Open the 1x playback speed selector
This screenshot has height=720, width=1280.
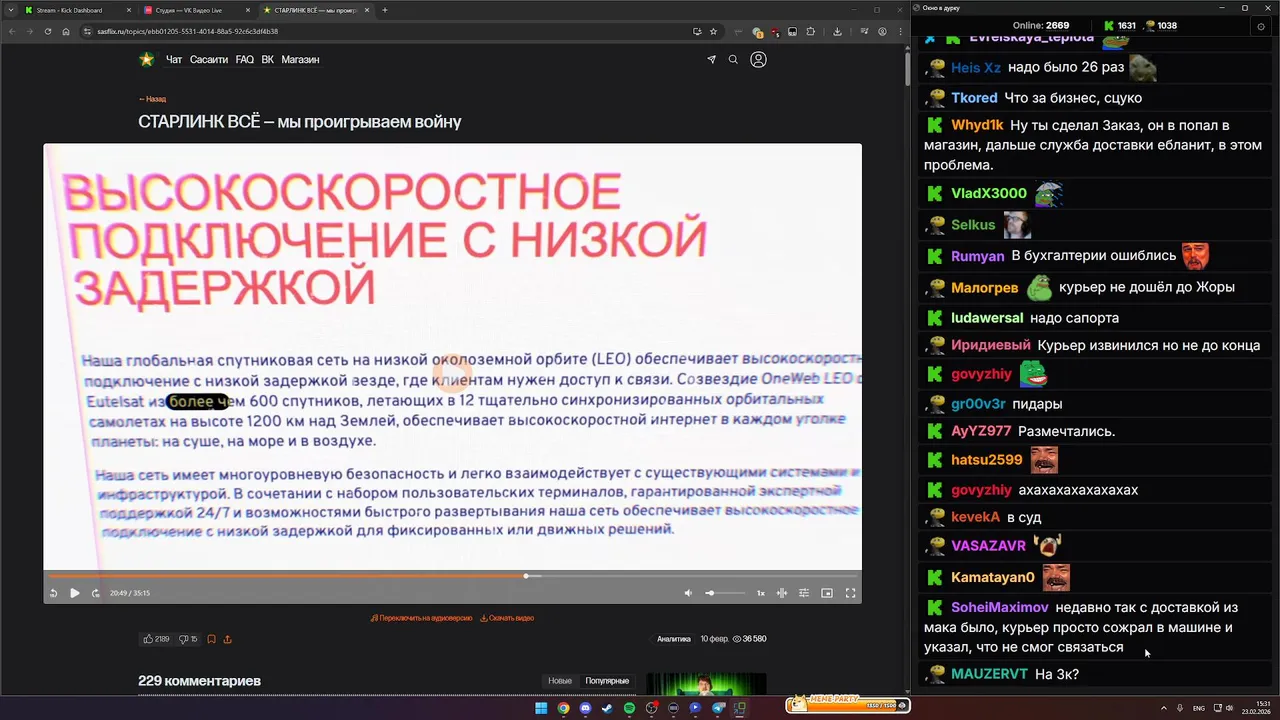click(760, 593)
